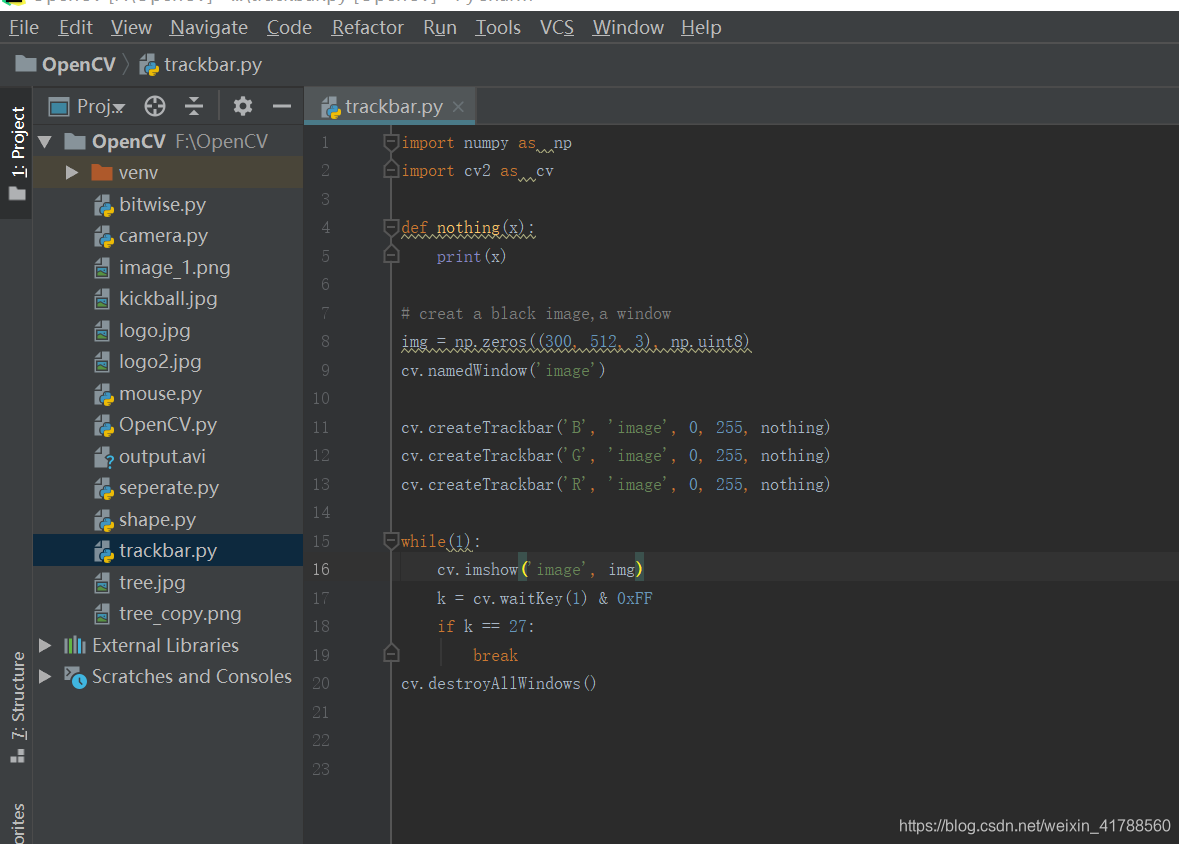Fold the while loop at line 15
The width and height of the screenshot is (1181, 845).
point(391,541)
